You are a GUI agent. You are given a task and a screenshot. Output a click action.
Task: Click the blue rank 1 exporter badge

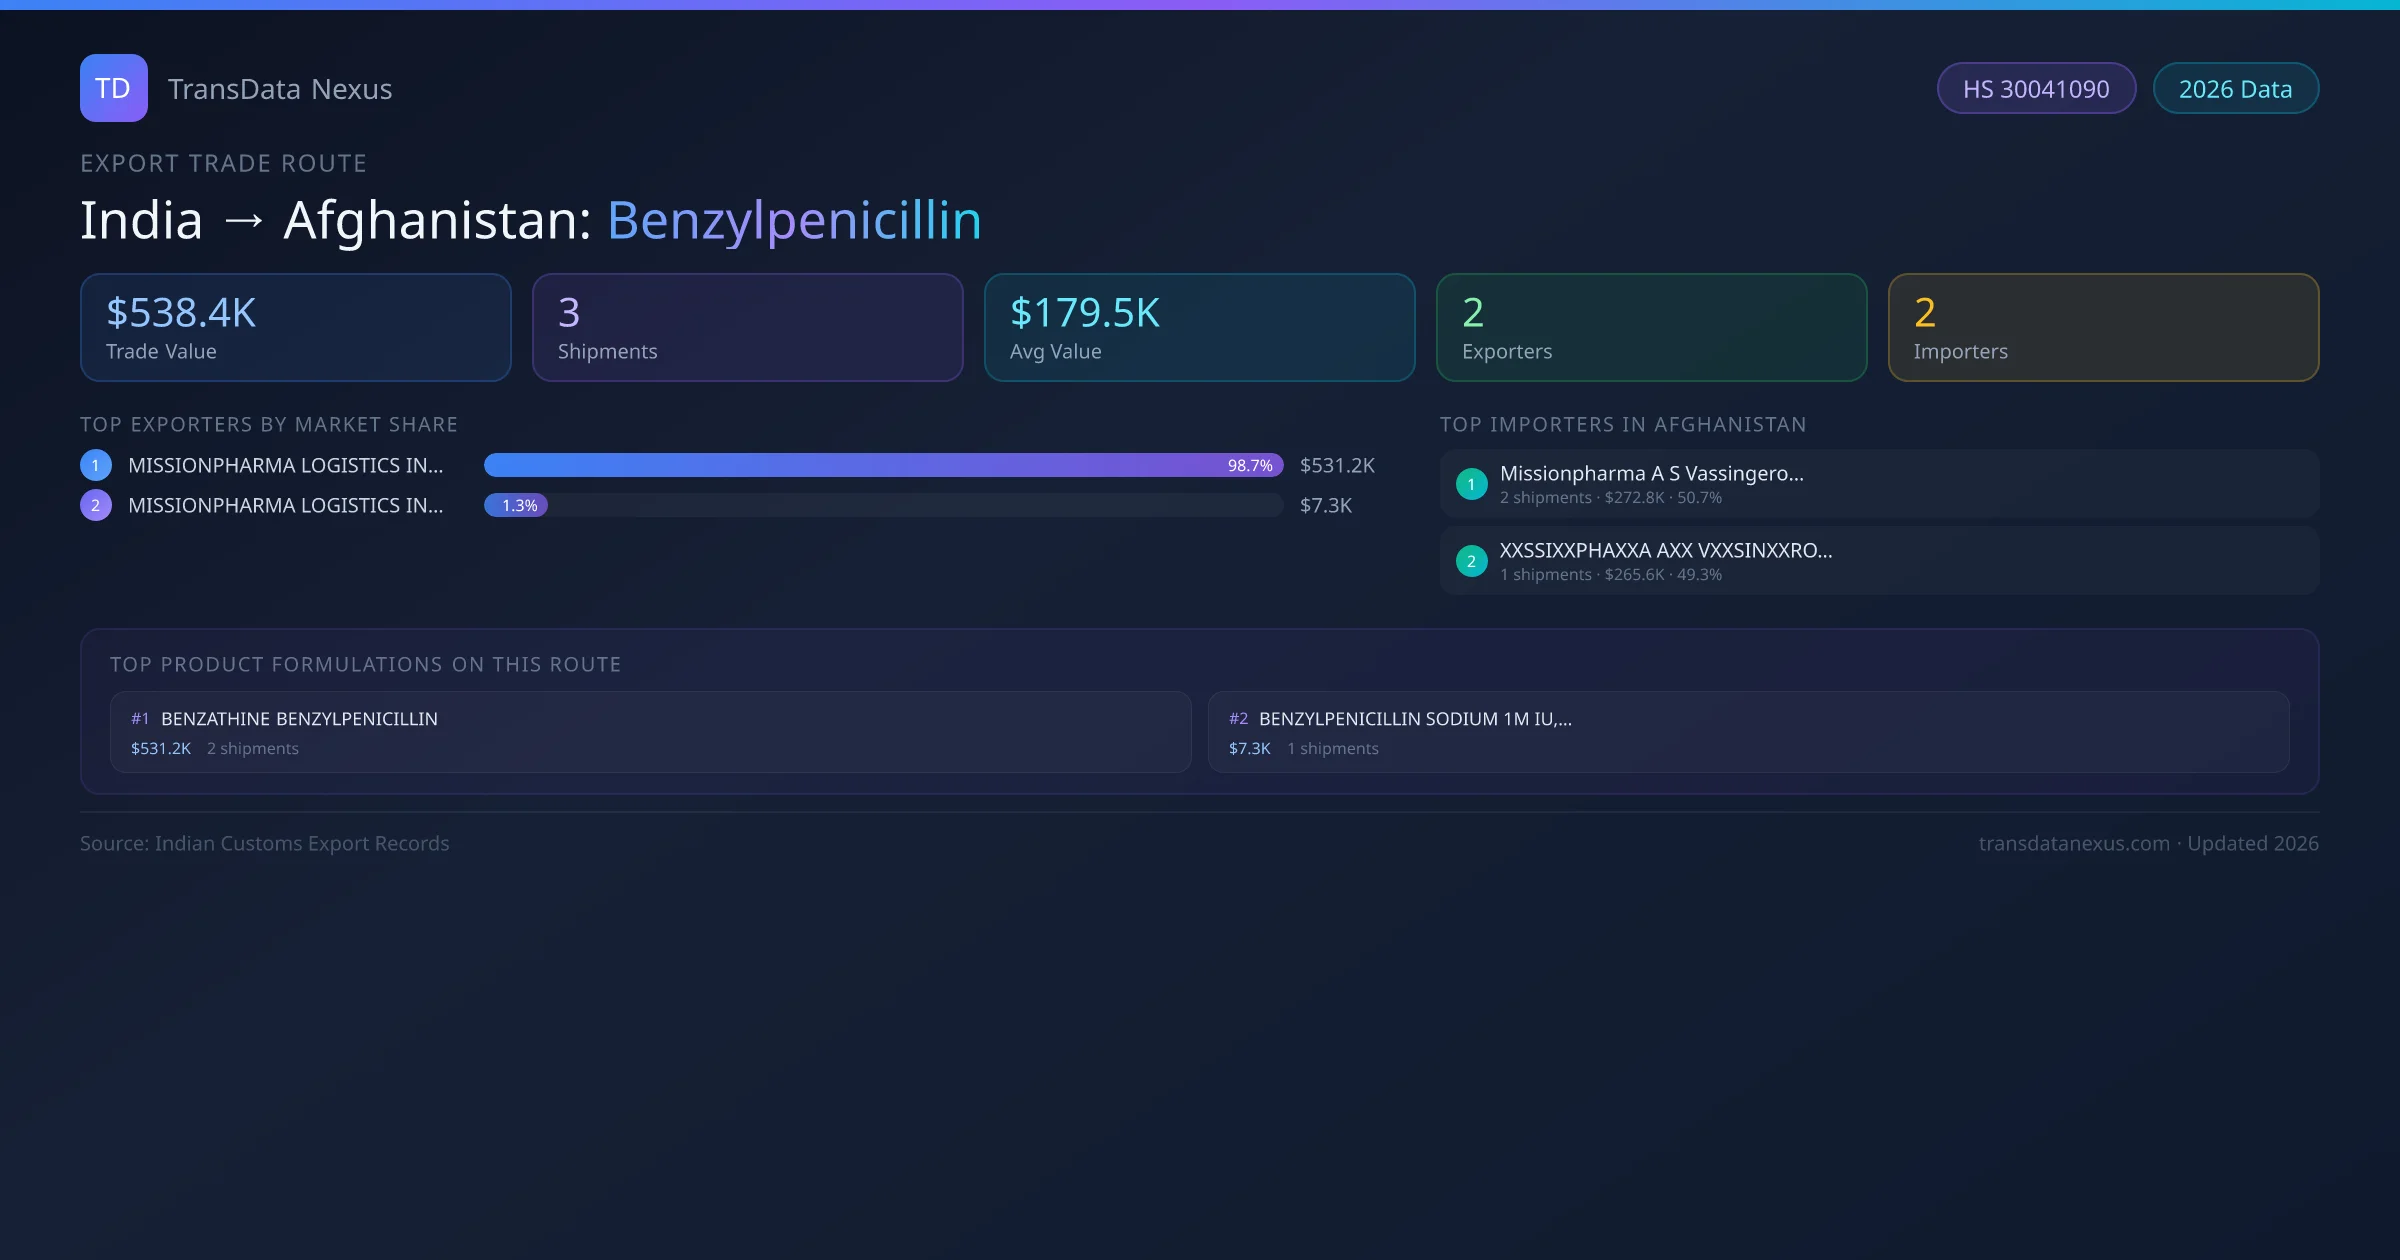(96, 465)
